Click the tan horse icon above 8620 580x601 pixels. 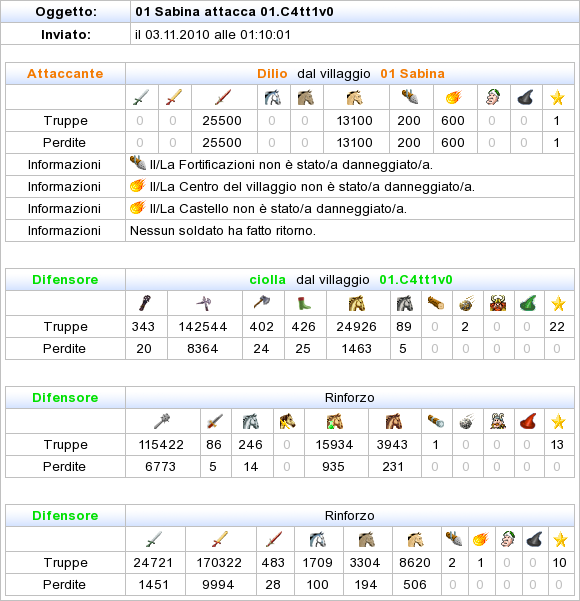point(416,539)
